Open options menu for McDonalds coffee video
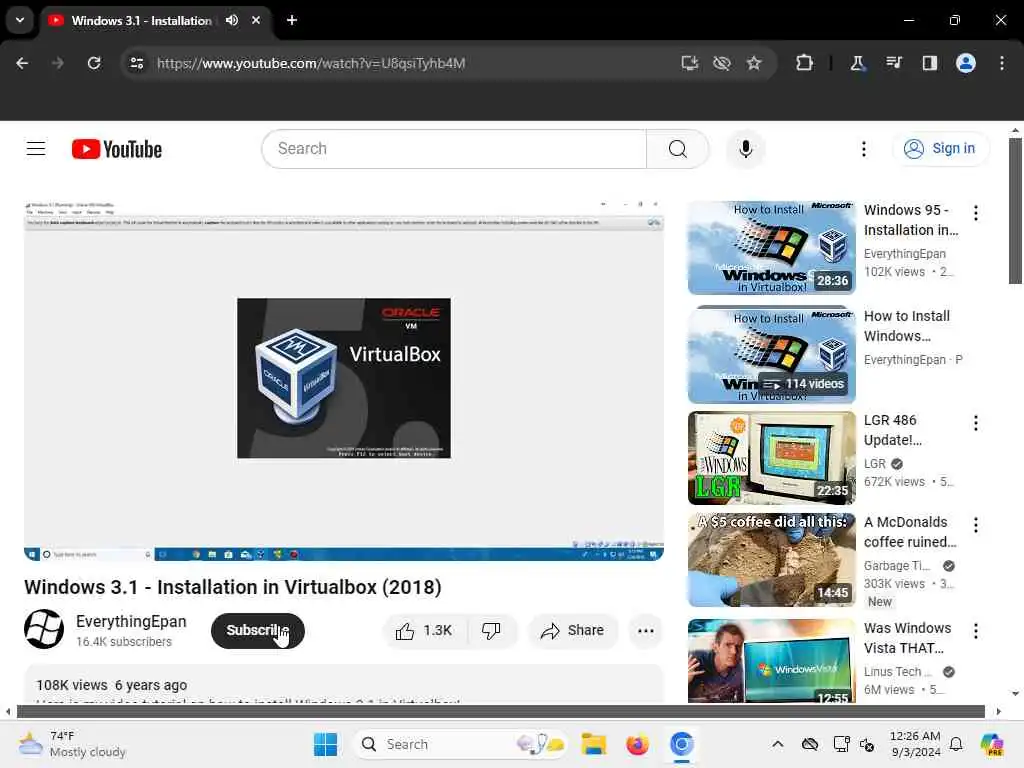 pos(975,525)
